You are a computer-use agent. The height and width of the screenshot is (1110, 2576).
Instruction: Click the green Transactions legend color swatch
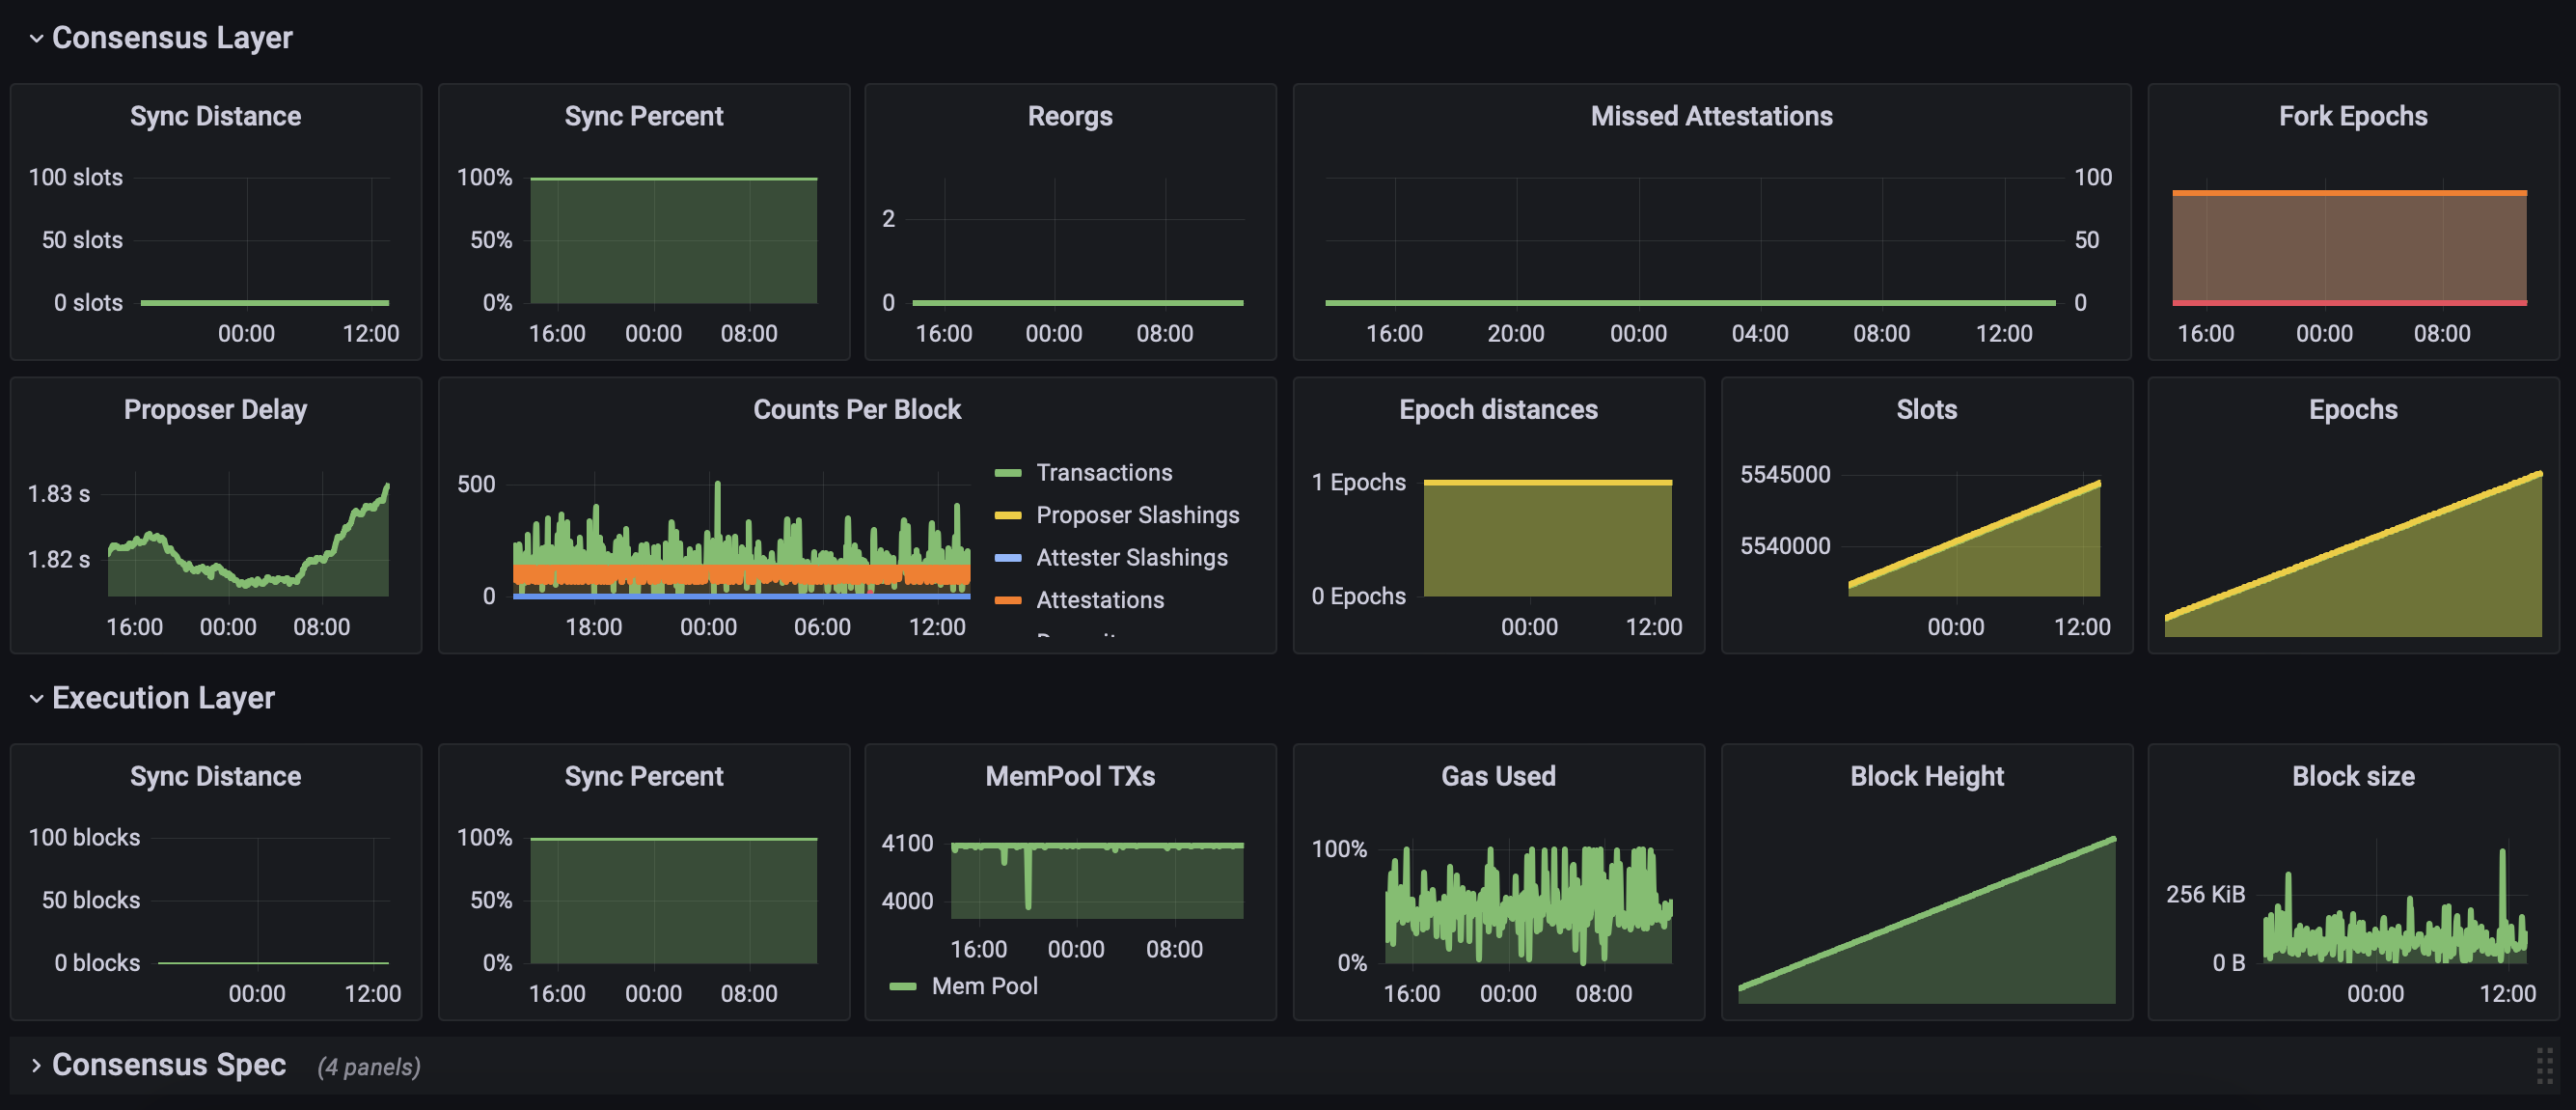pyautogui.click(x=1008, y=473)
